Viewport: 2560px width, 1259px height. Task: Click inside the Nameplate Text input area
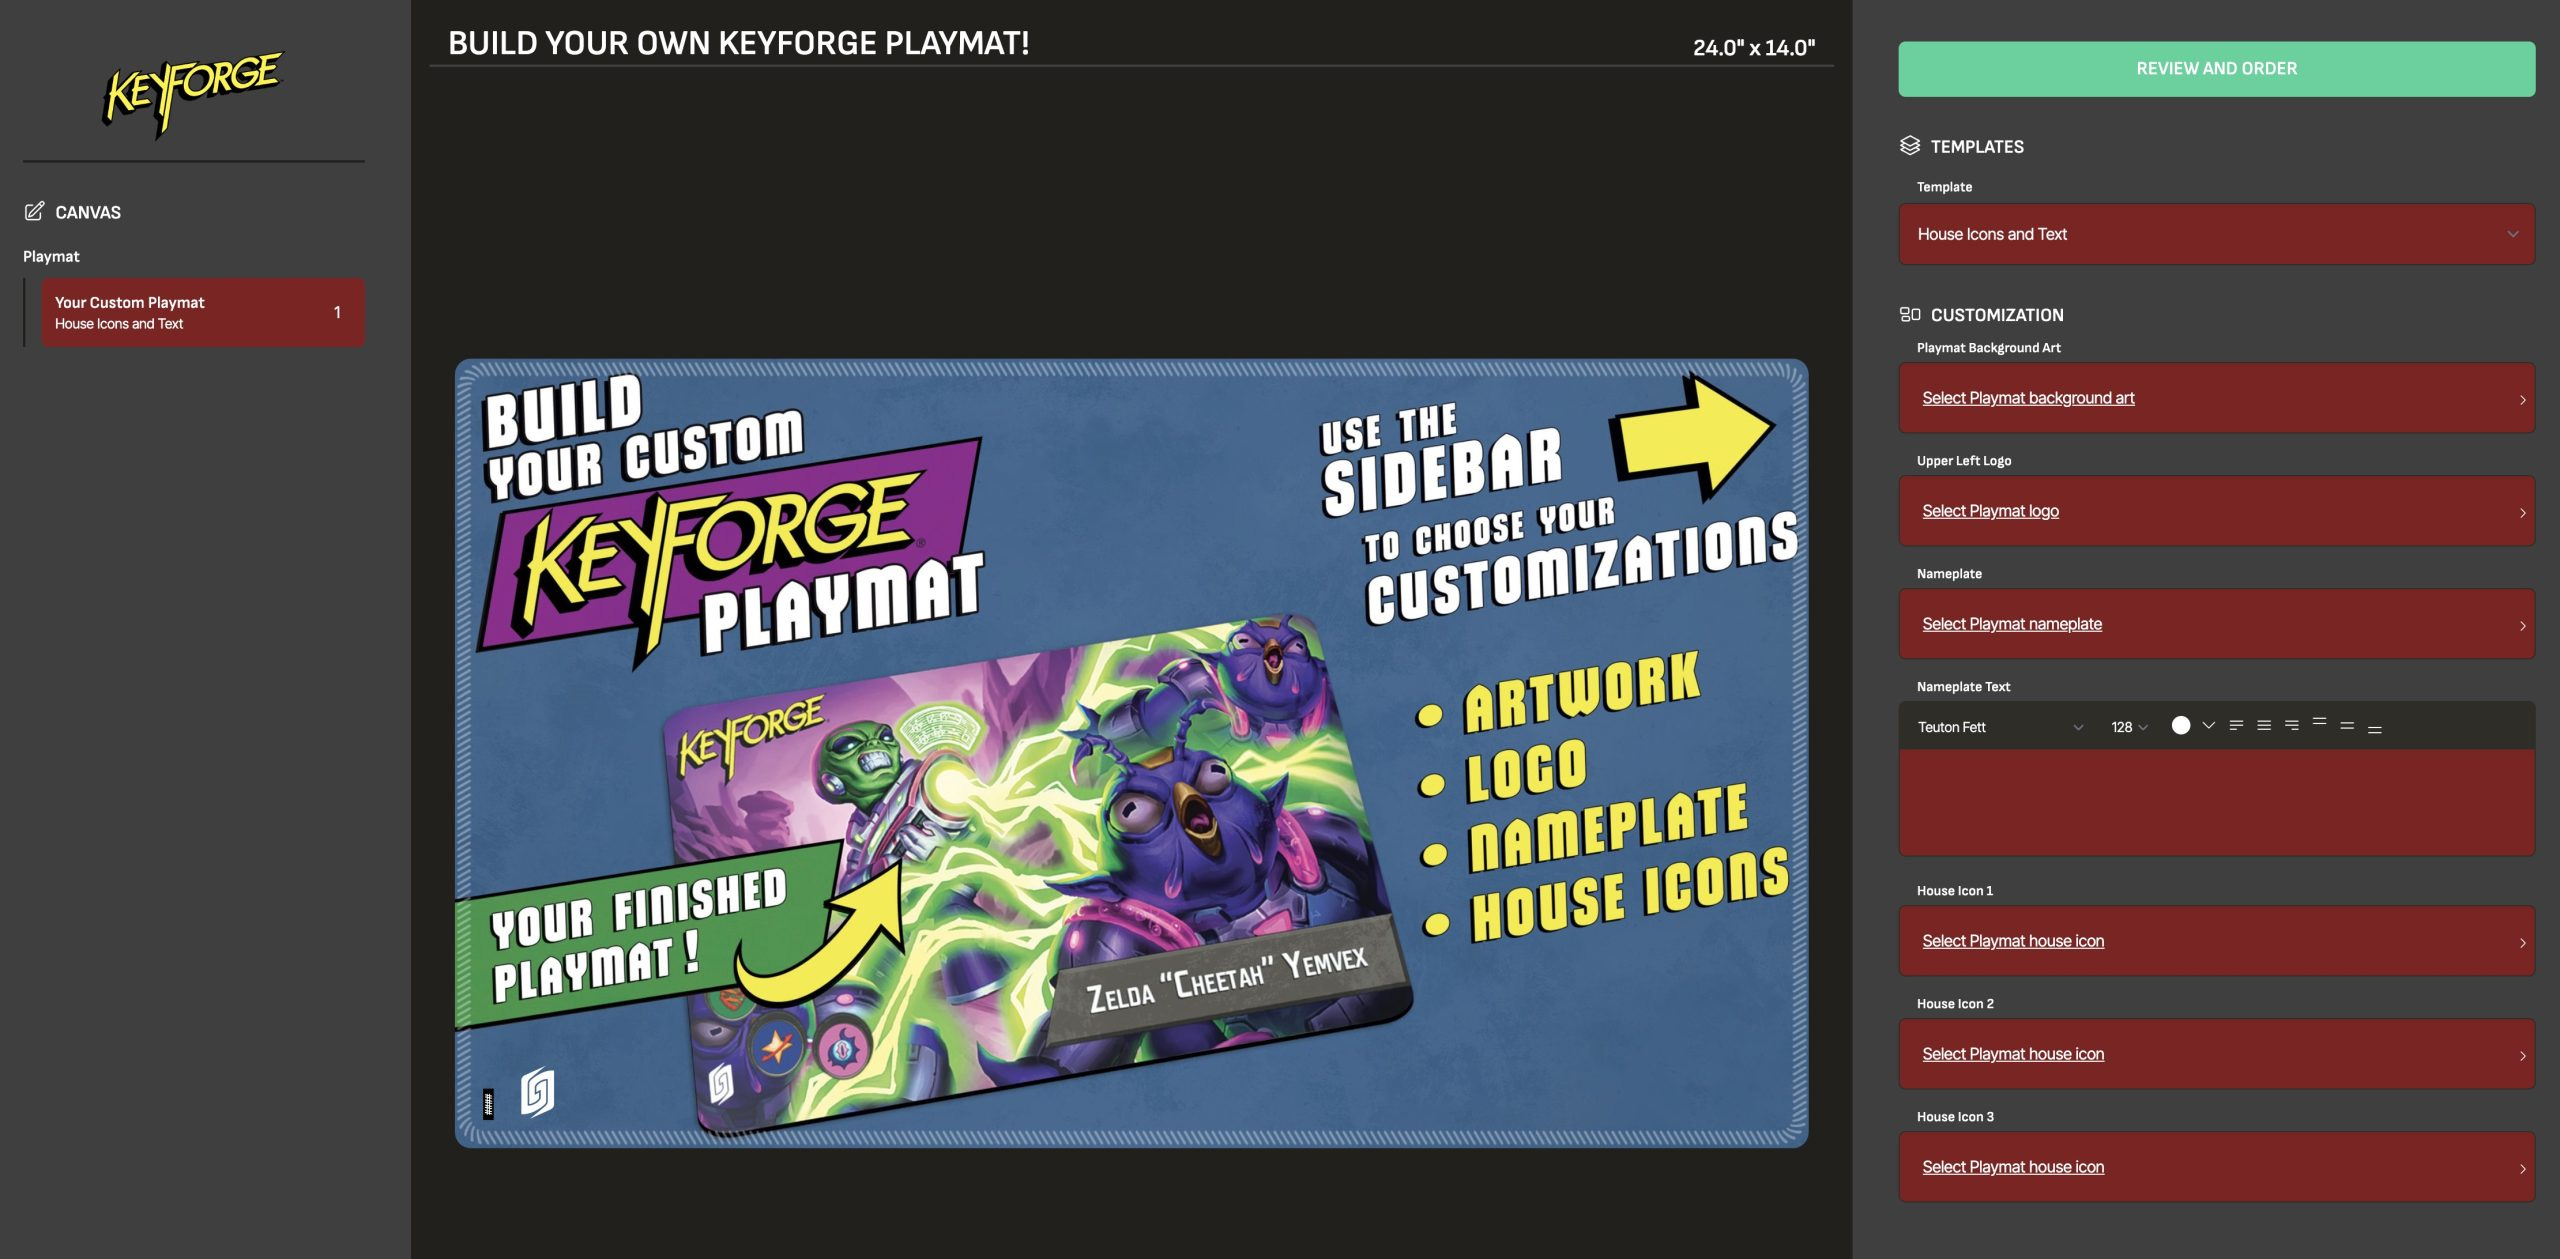pos(2216,802)
